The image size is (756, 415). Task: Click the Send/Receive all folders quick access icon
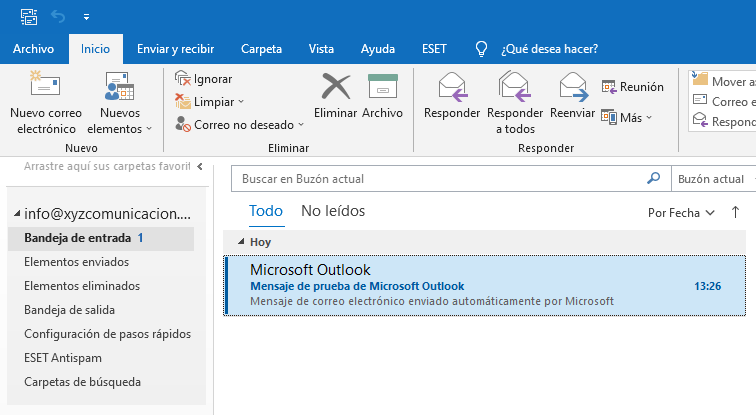coord(29,17)
